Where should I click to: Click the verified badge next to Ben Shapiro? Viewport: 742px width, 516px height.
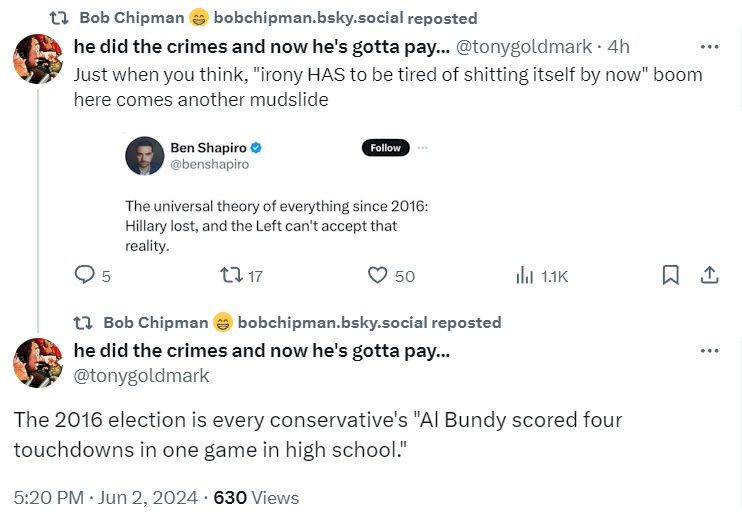256,148
